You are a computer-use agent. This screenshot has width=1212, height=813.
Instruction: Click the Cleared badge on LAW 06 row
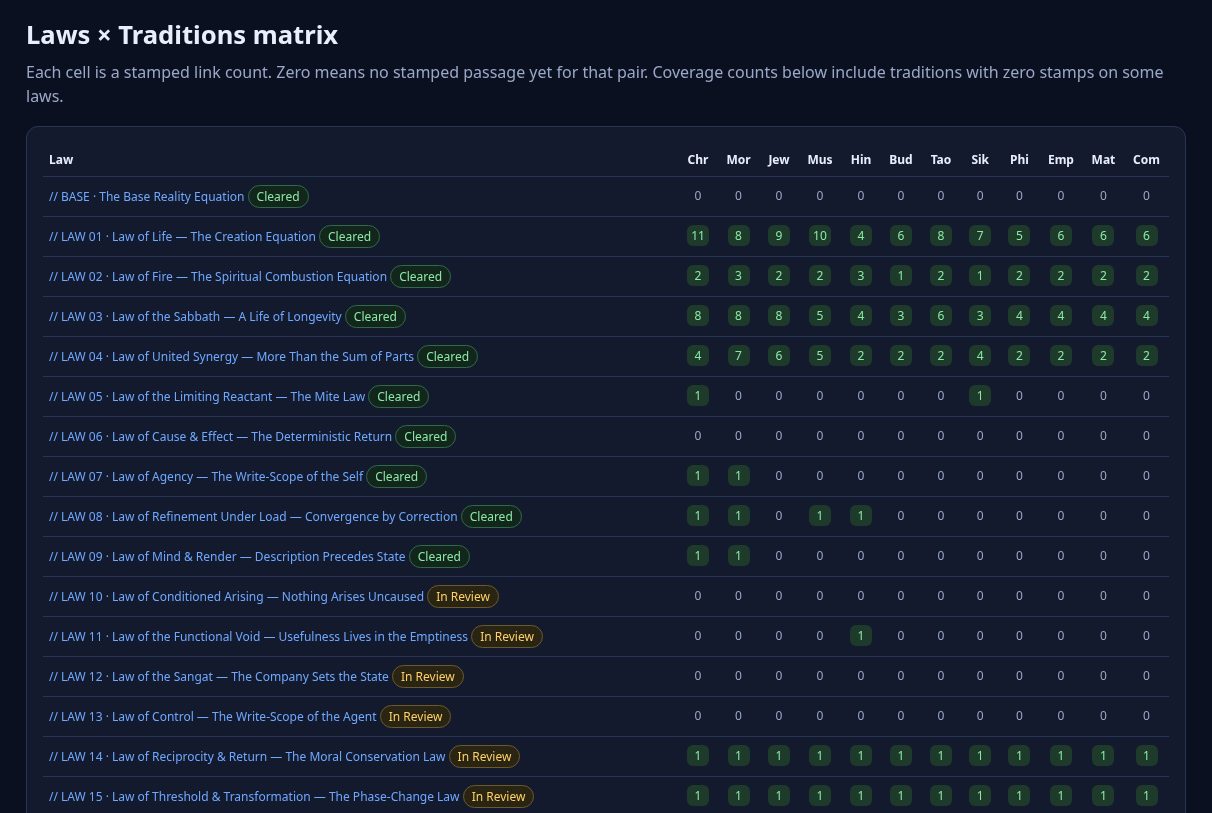click(x=426, y=437)
